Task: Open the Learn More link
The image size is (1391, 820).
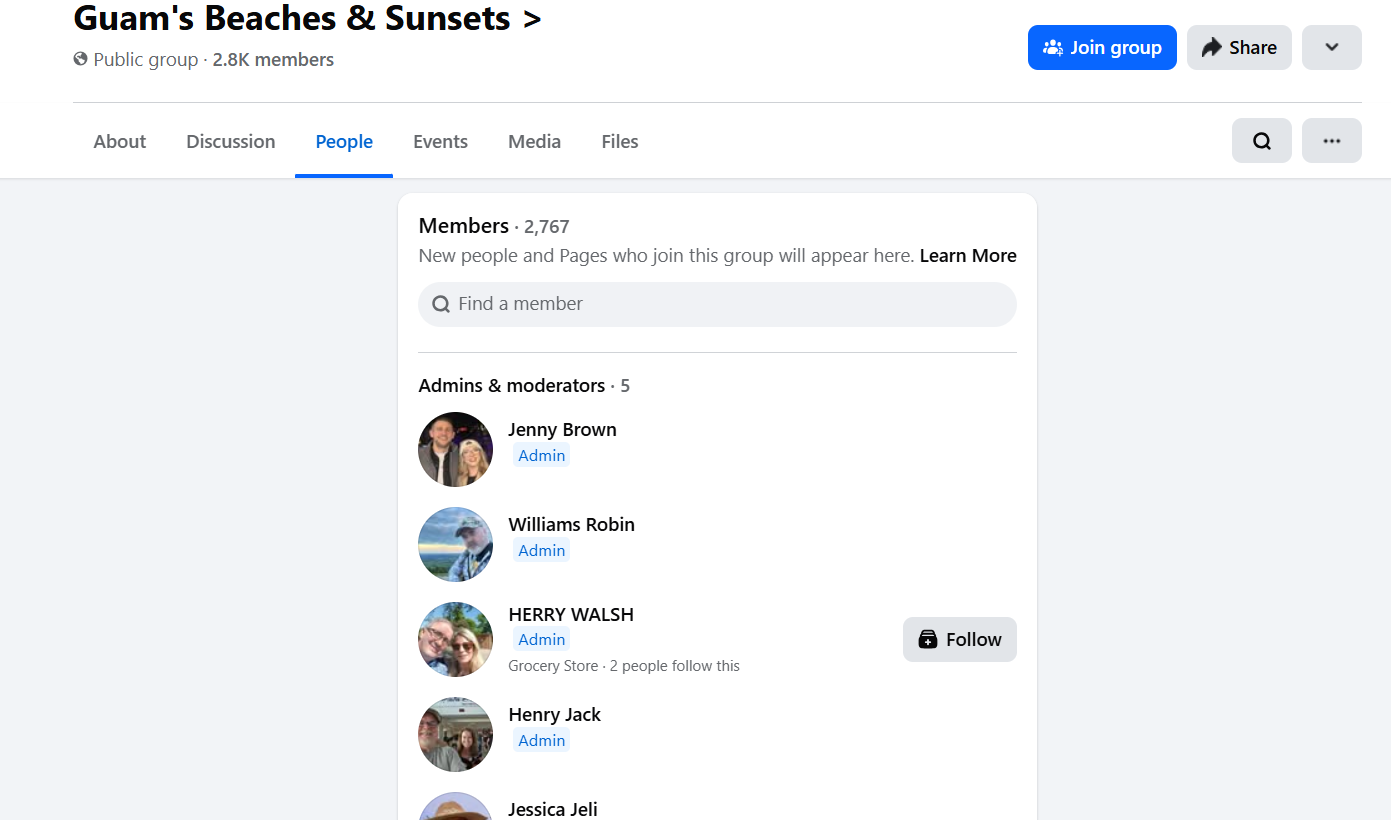Action: (968, 255)
